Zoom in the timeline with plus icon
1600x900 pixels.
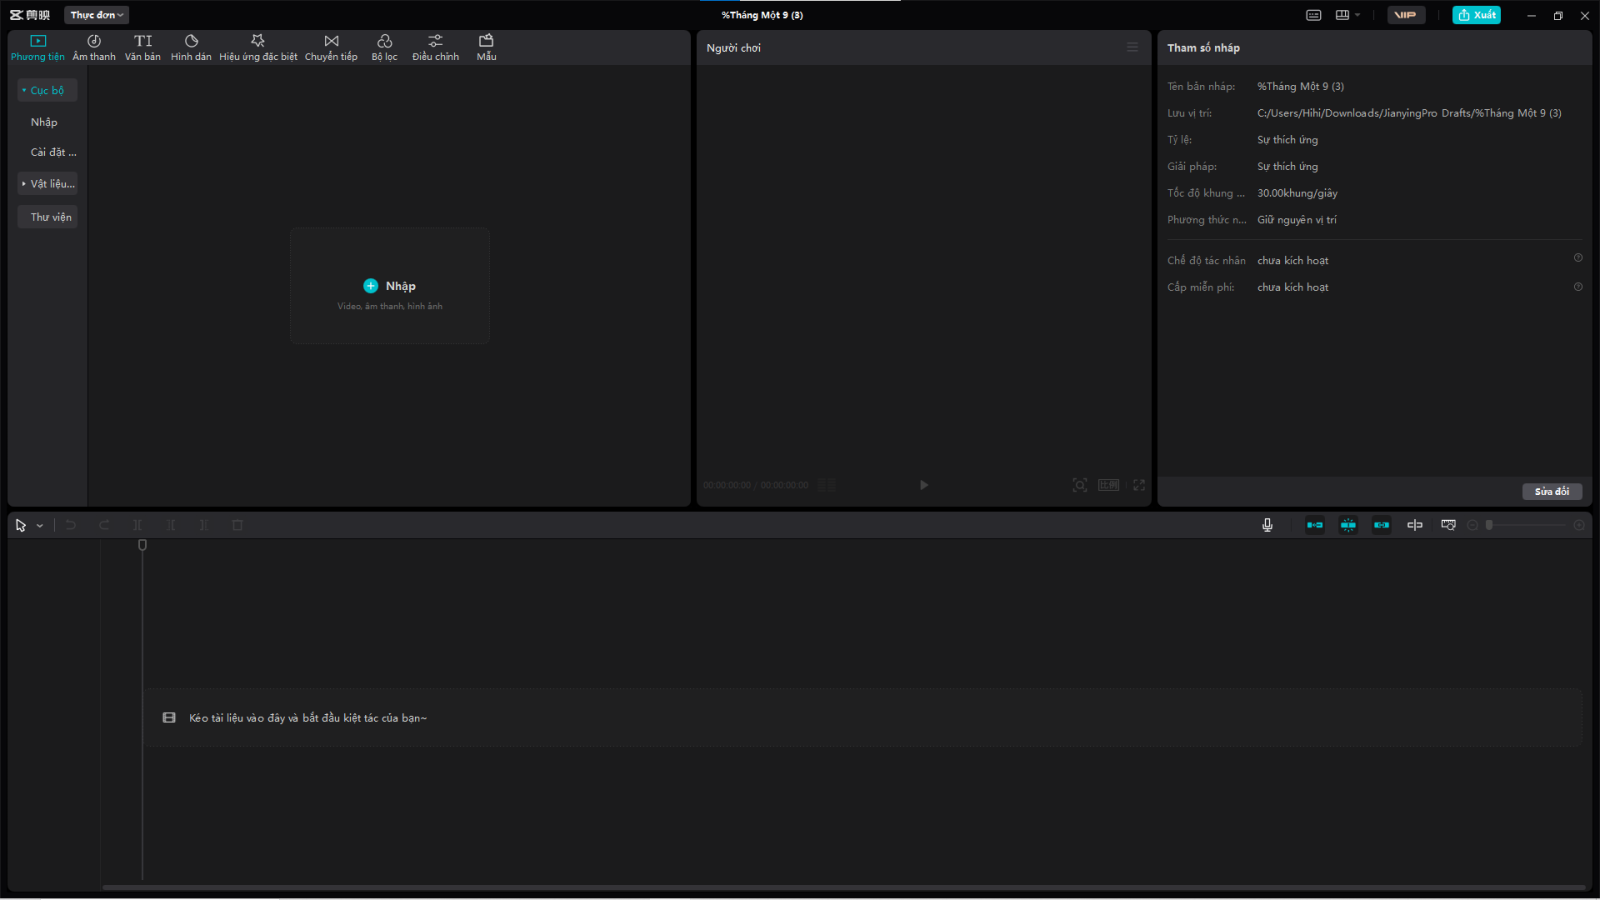tap(1579, 525)
